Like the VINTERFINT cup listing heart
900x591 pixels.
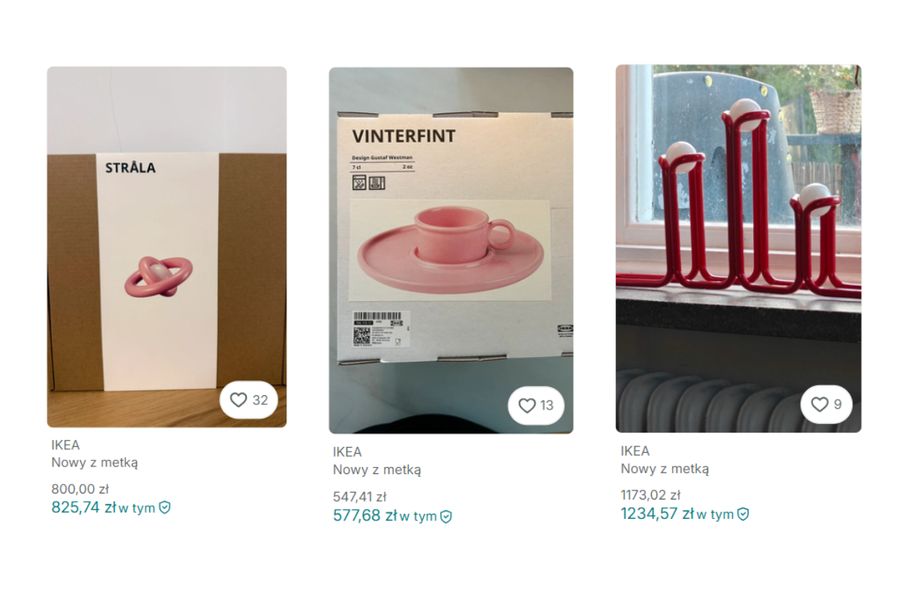527,406
